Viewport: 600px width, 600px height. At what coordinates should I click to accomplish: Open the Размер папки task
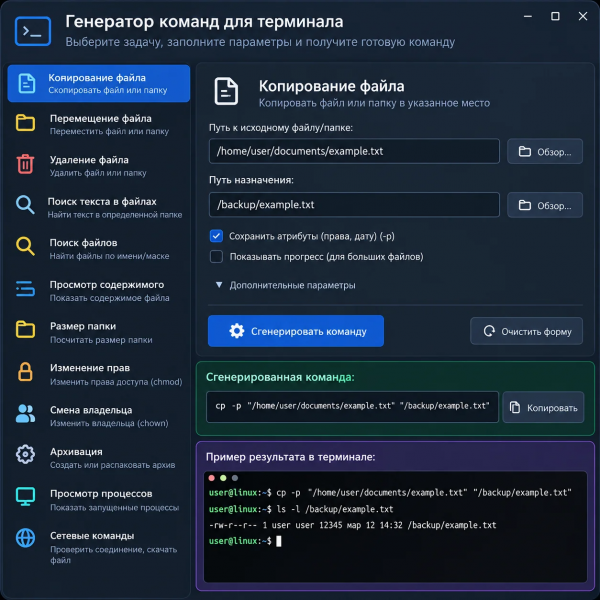click(x=99, y=332)
